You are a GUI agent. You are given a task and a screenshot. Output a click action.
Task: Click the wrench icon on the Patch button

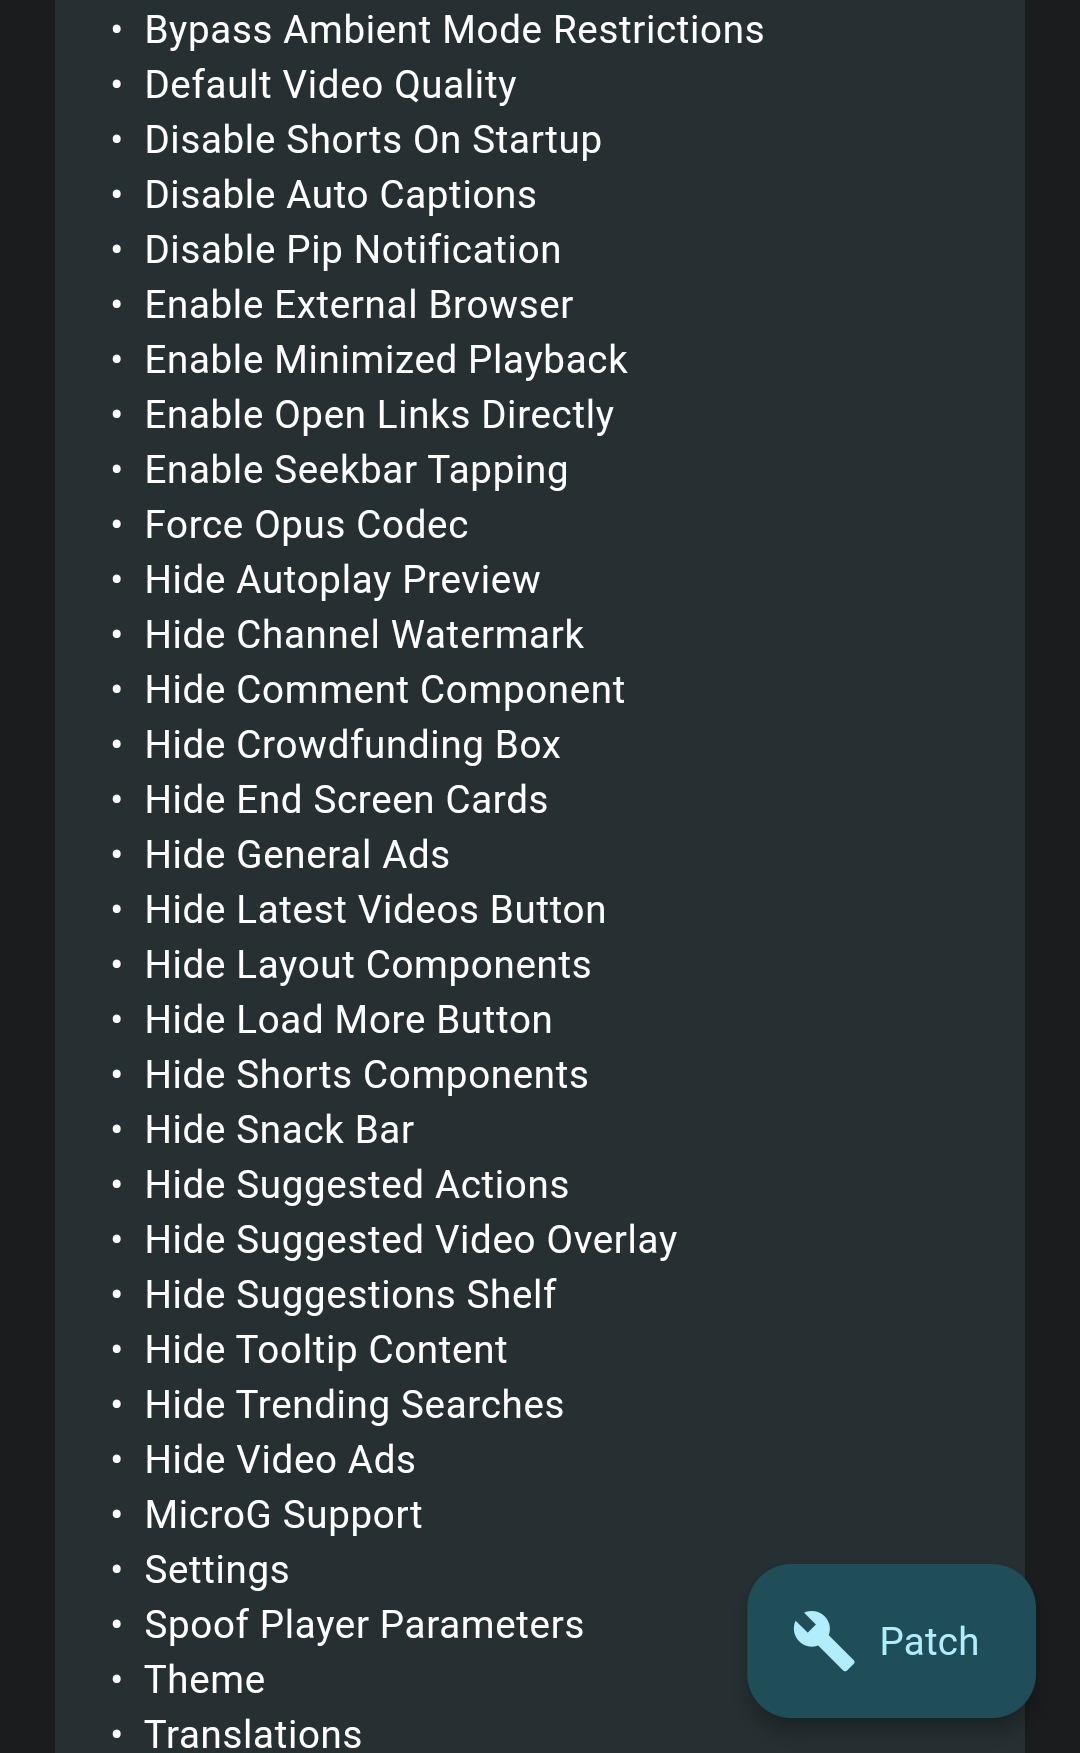click(822, 1639)
